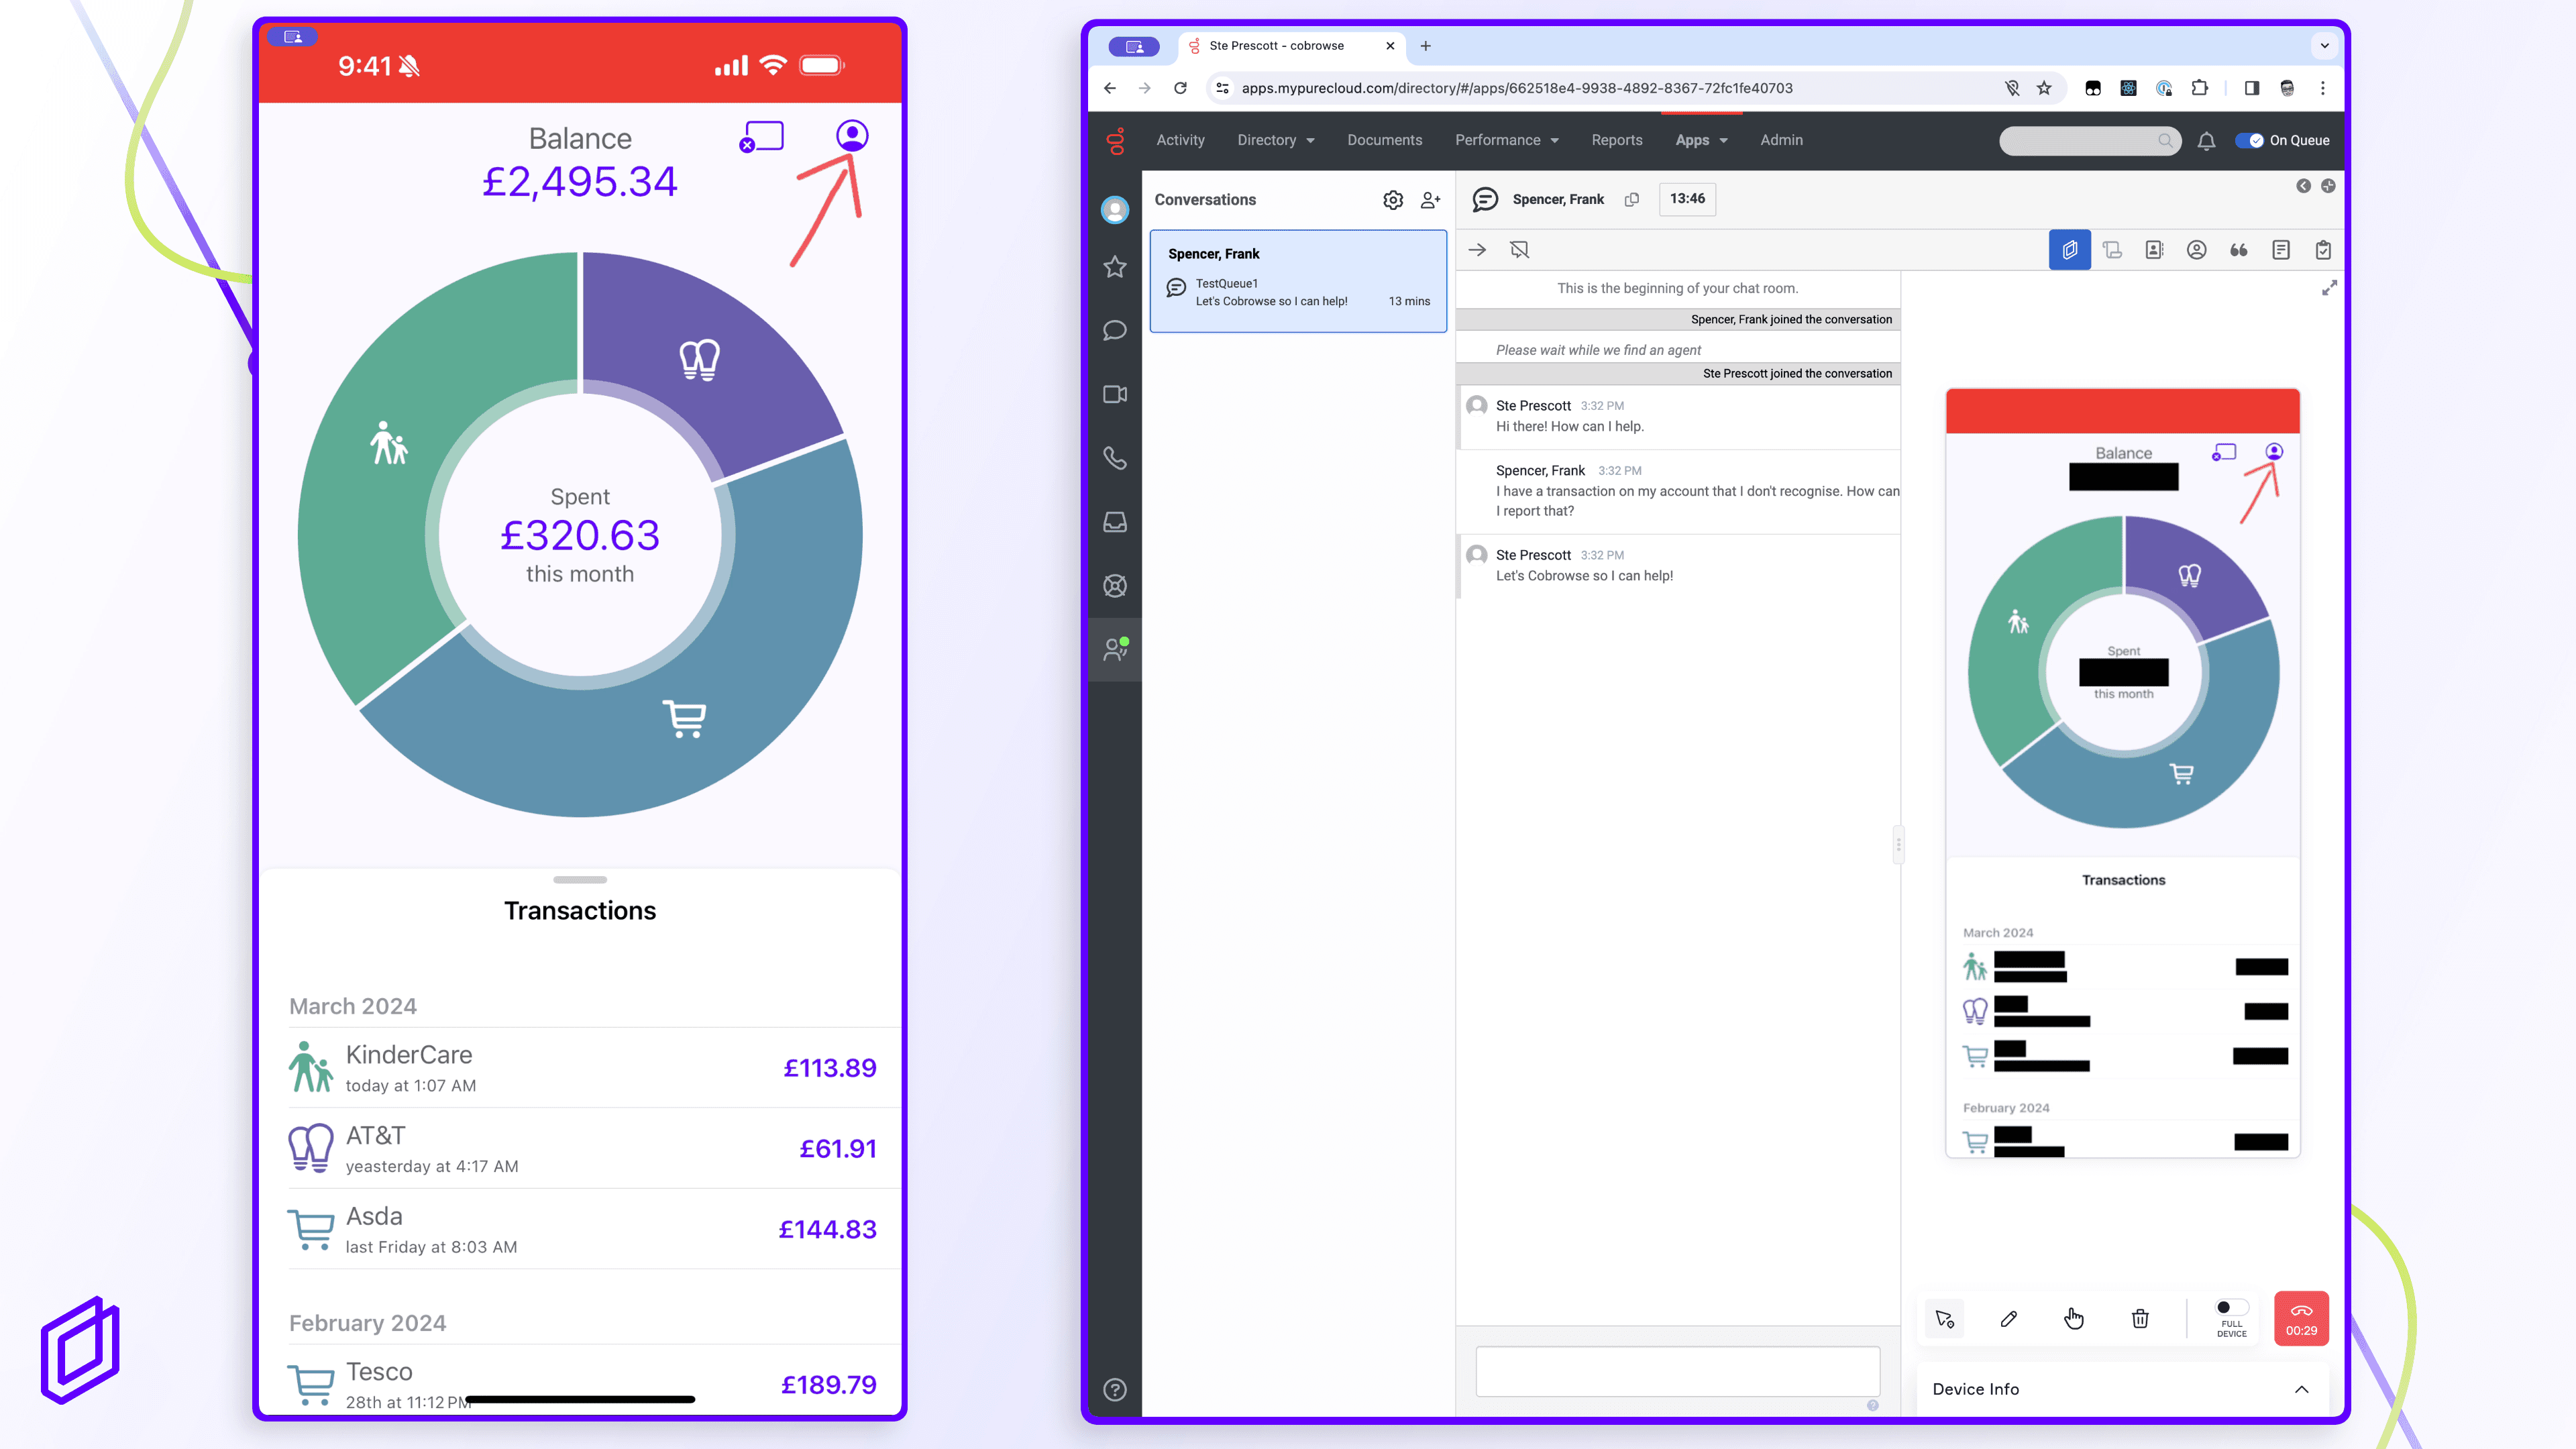Click the trash icon to clear annotations
The image size is (2576, 1449).
tap(2140, 1319)
